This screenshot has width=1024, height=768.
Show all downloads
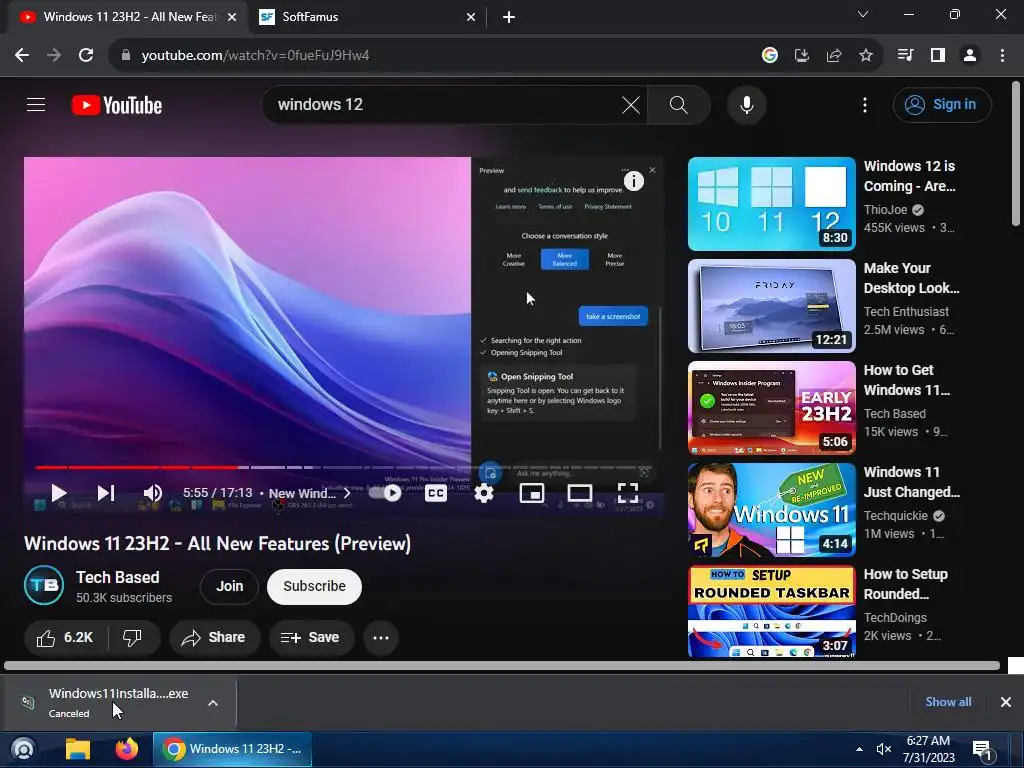click(948, 702)
